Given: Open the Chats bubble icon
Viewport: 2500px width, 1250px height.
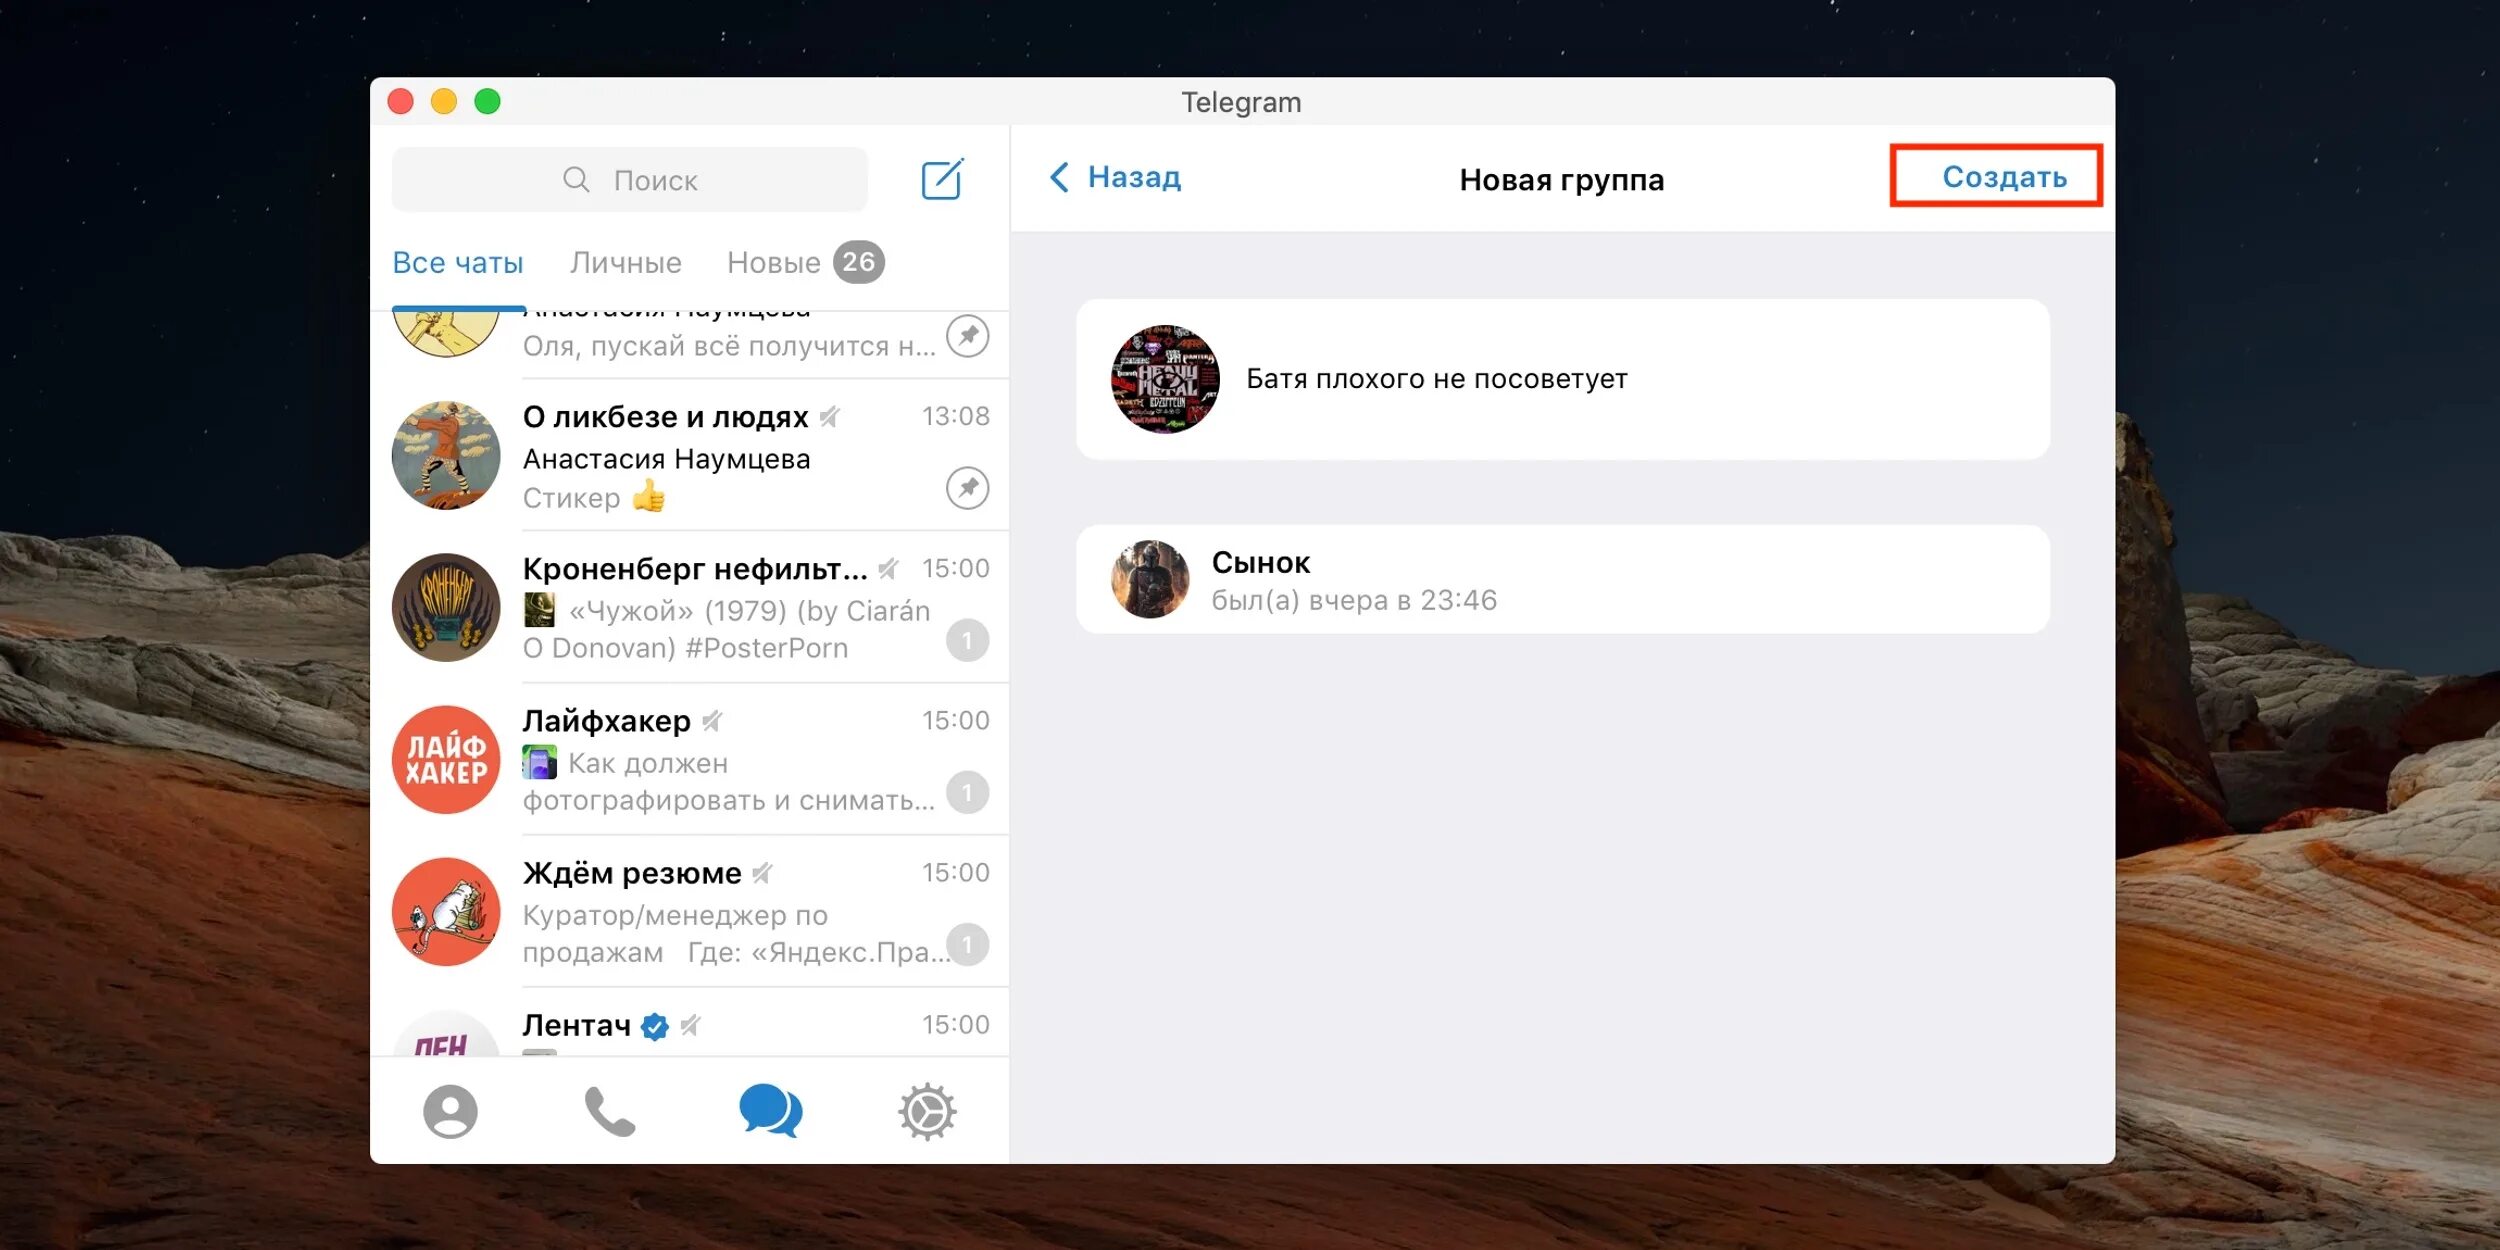Looking at the screenshot, I should point(770,1110).
